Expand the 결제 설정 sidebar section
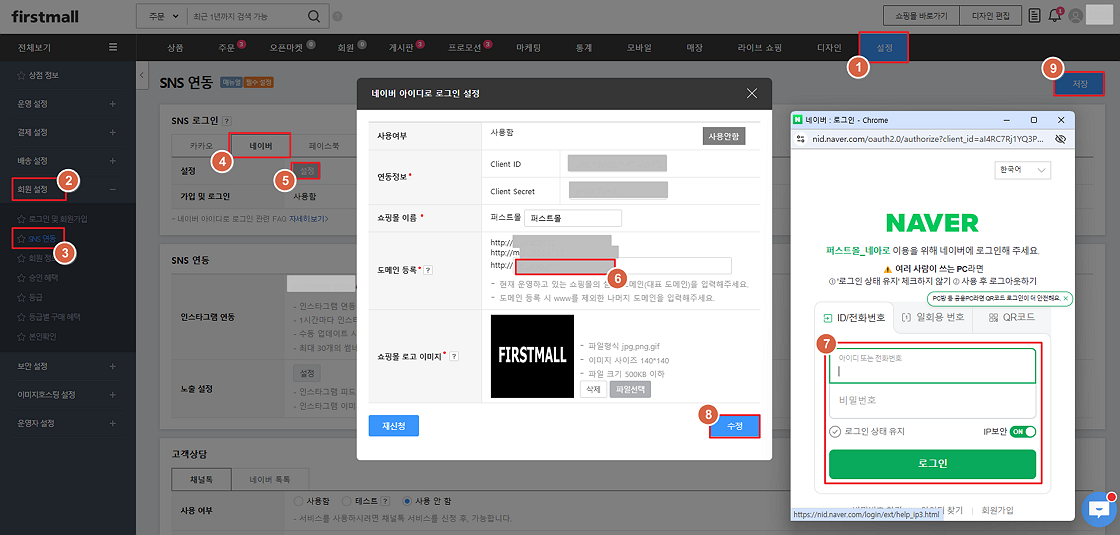1120x535 pixels. tap(113, 133)
